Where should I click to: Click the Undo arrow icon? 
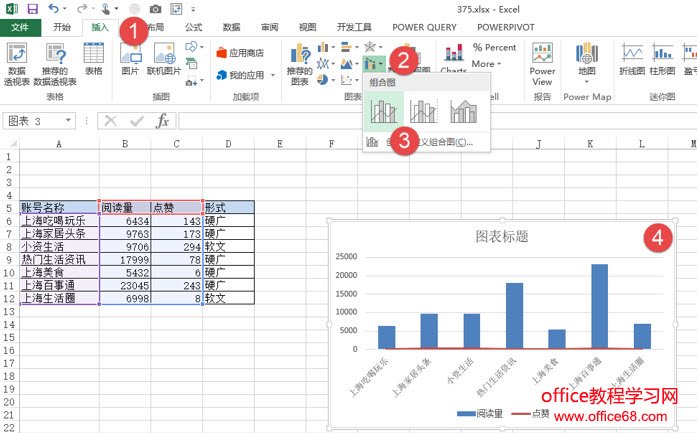click(x=53, y=8)
